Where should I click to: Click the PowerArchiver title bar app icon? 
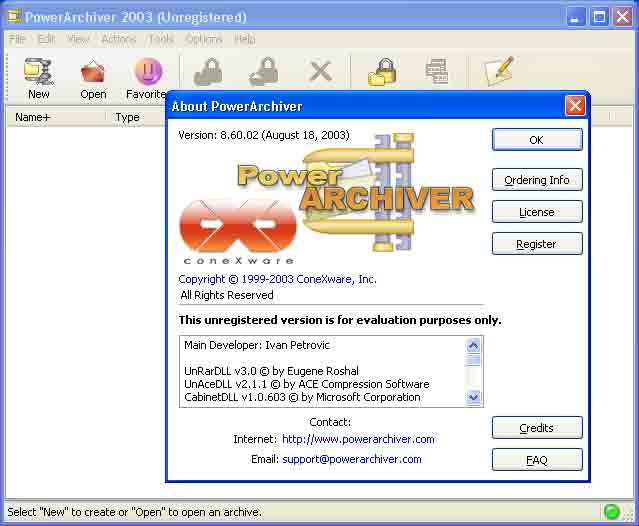pyautogui.click(x=14, y=16)
